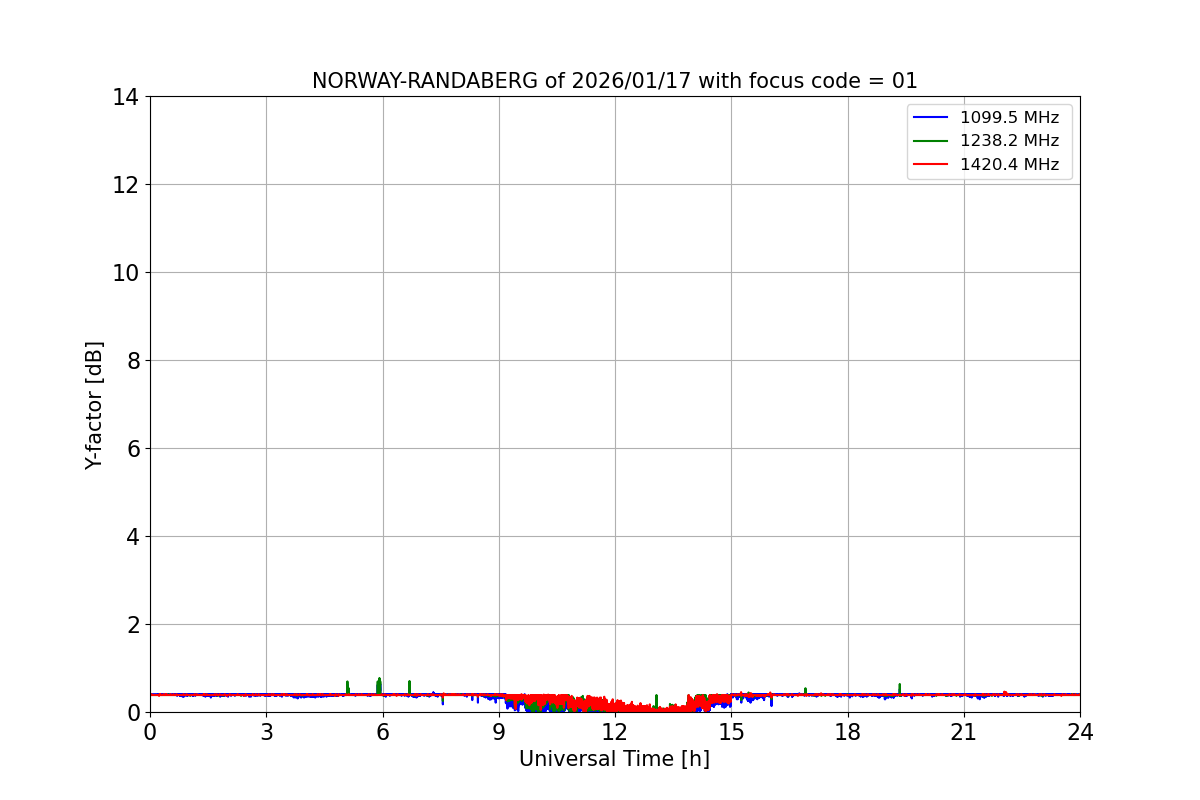Click the green spike near 19 h
1200x800 pixels.
coord(900,688)
